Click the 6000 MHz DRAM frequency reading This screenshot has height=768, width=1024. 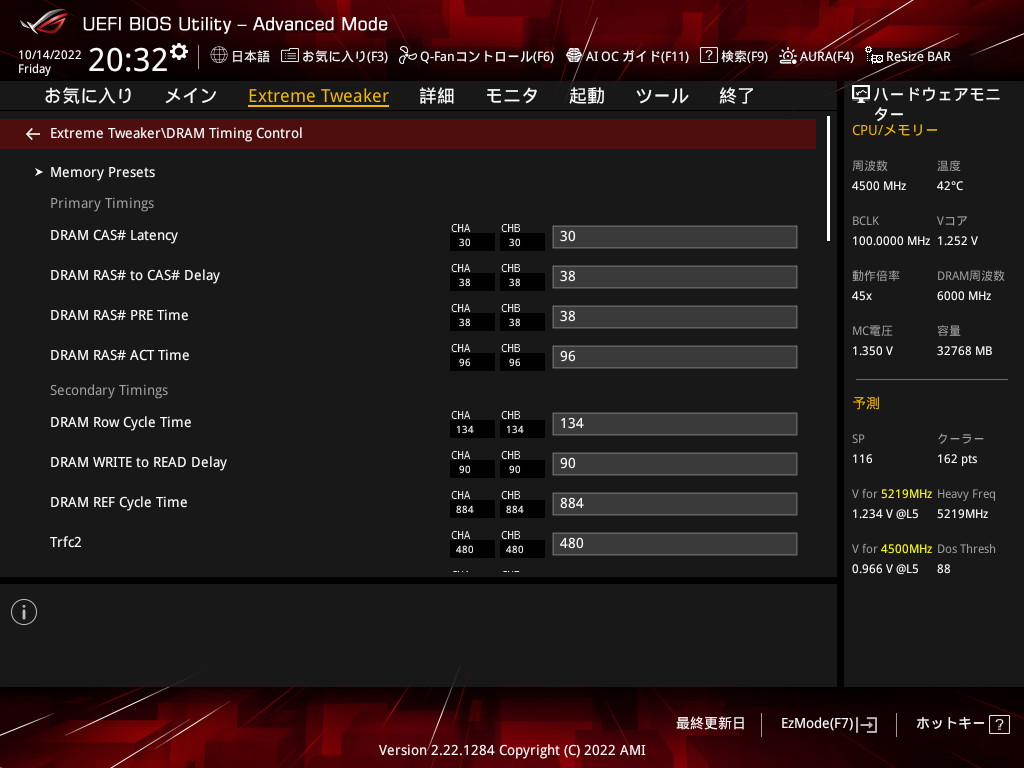964,296
